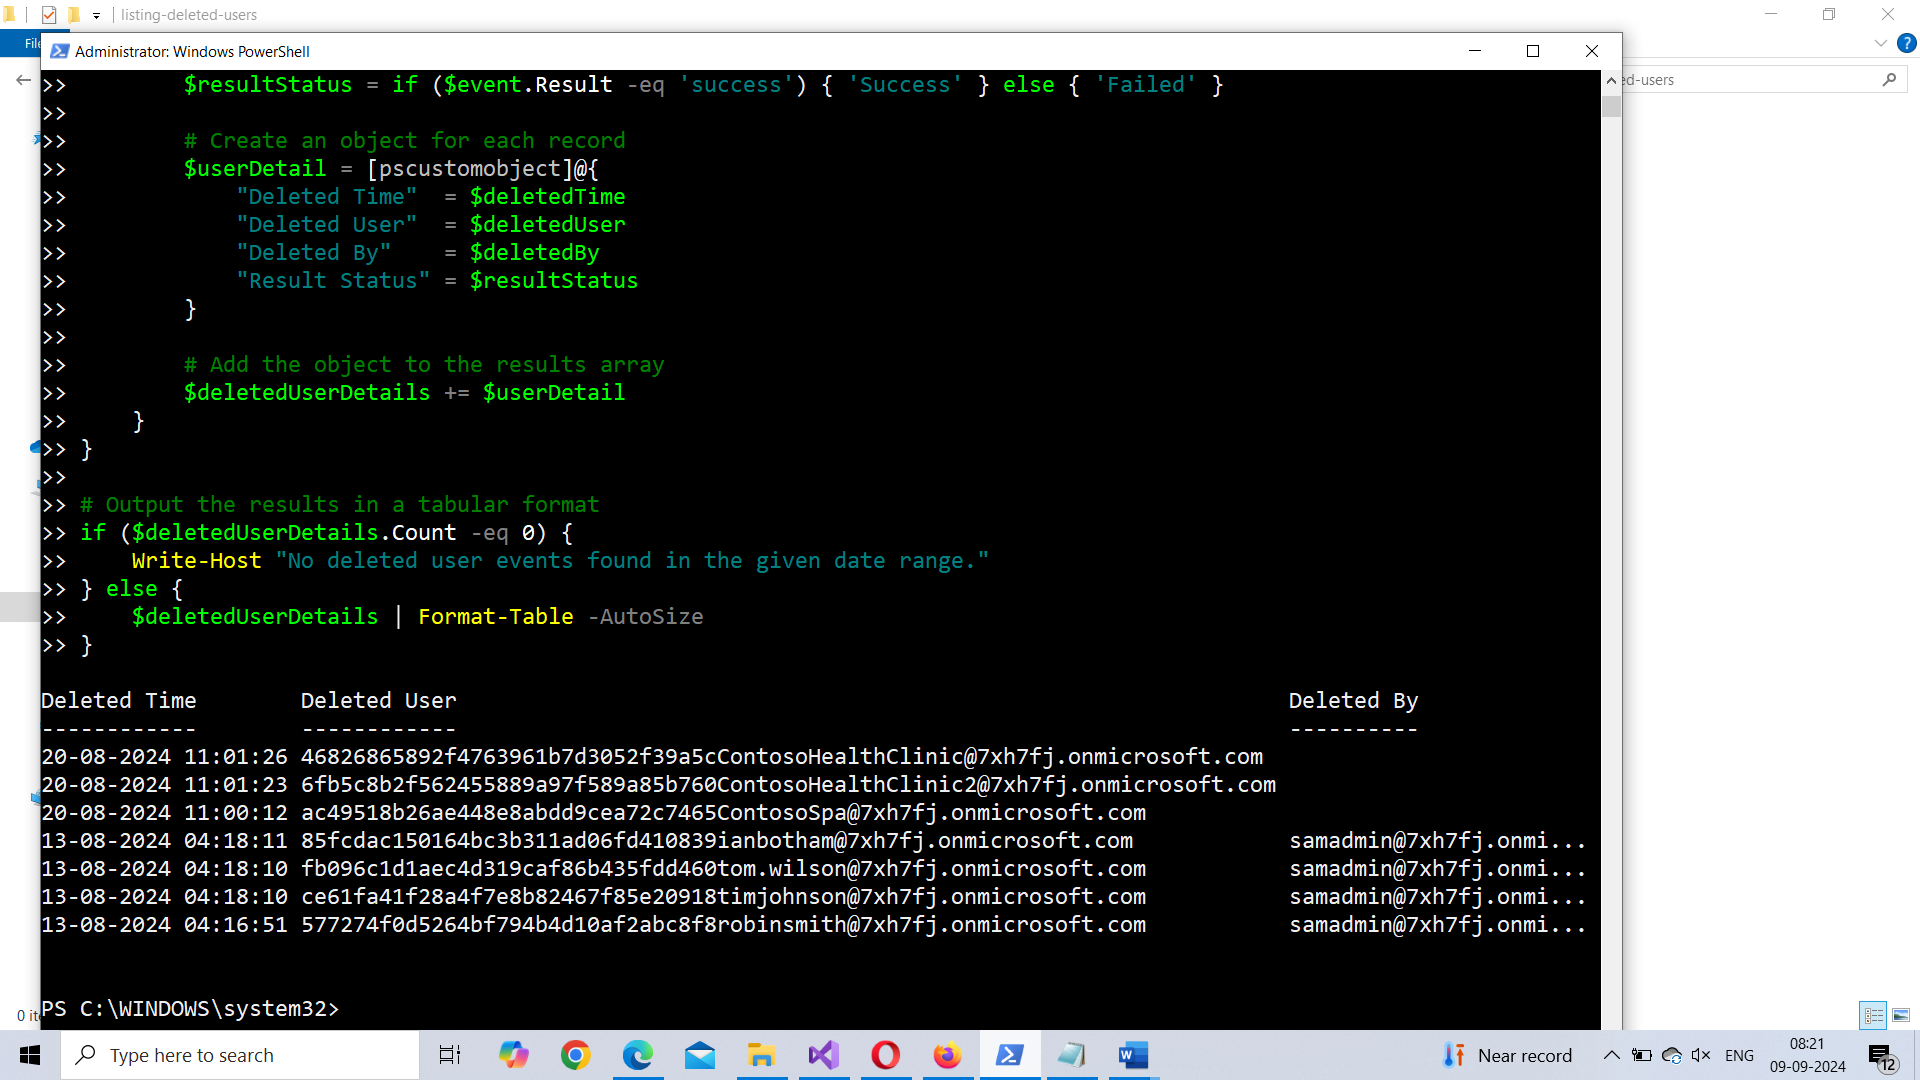Open the Quick Access Toolbar customize dropdown
The height and width of the screenshot is (1080, 1920).
[97, 15]
